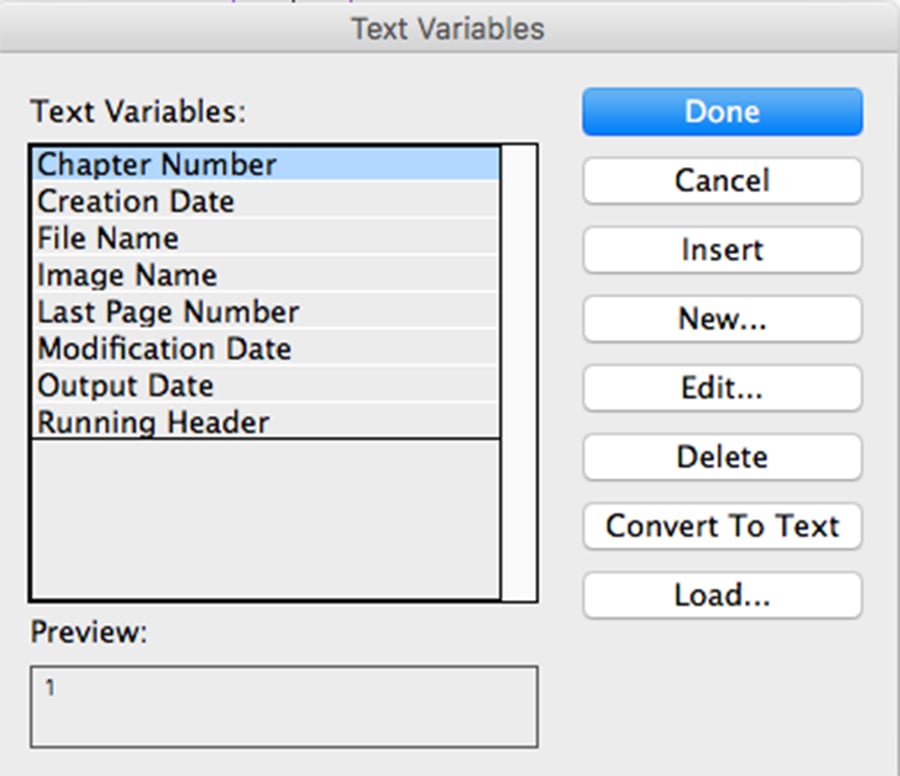Click the Text Variables list scrollbar
The image size is (900, 776).
click(518, 372)
